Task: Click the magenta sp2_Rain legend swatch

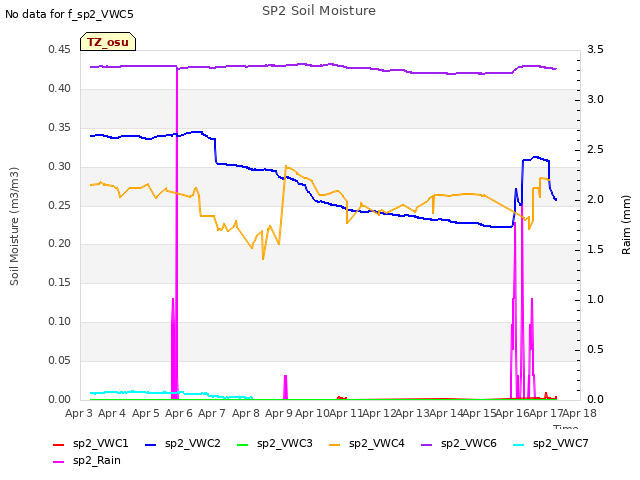Action: click(x=59, y=462)
